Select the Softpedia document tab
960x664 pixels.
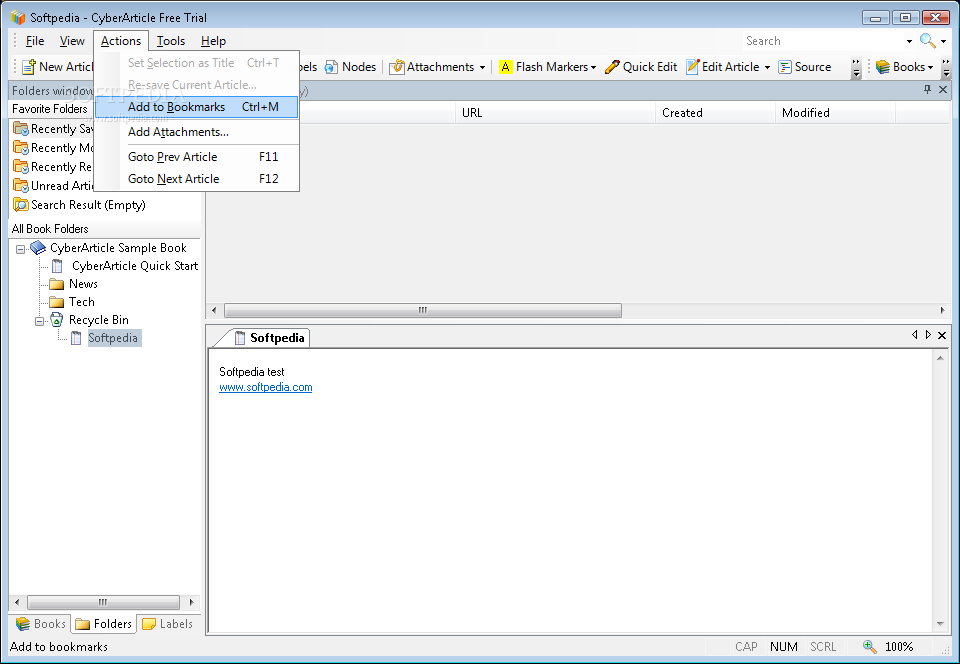coord(269,338)
